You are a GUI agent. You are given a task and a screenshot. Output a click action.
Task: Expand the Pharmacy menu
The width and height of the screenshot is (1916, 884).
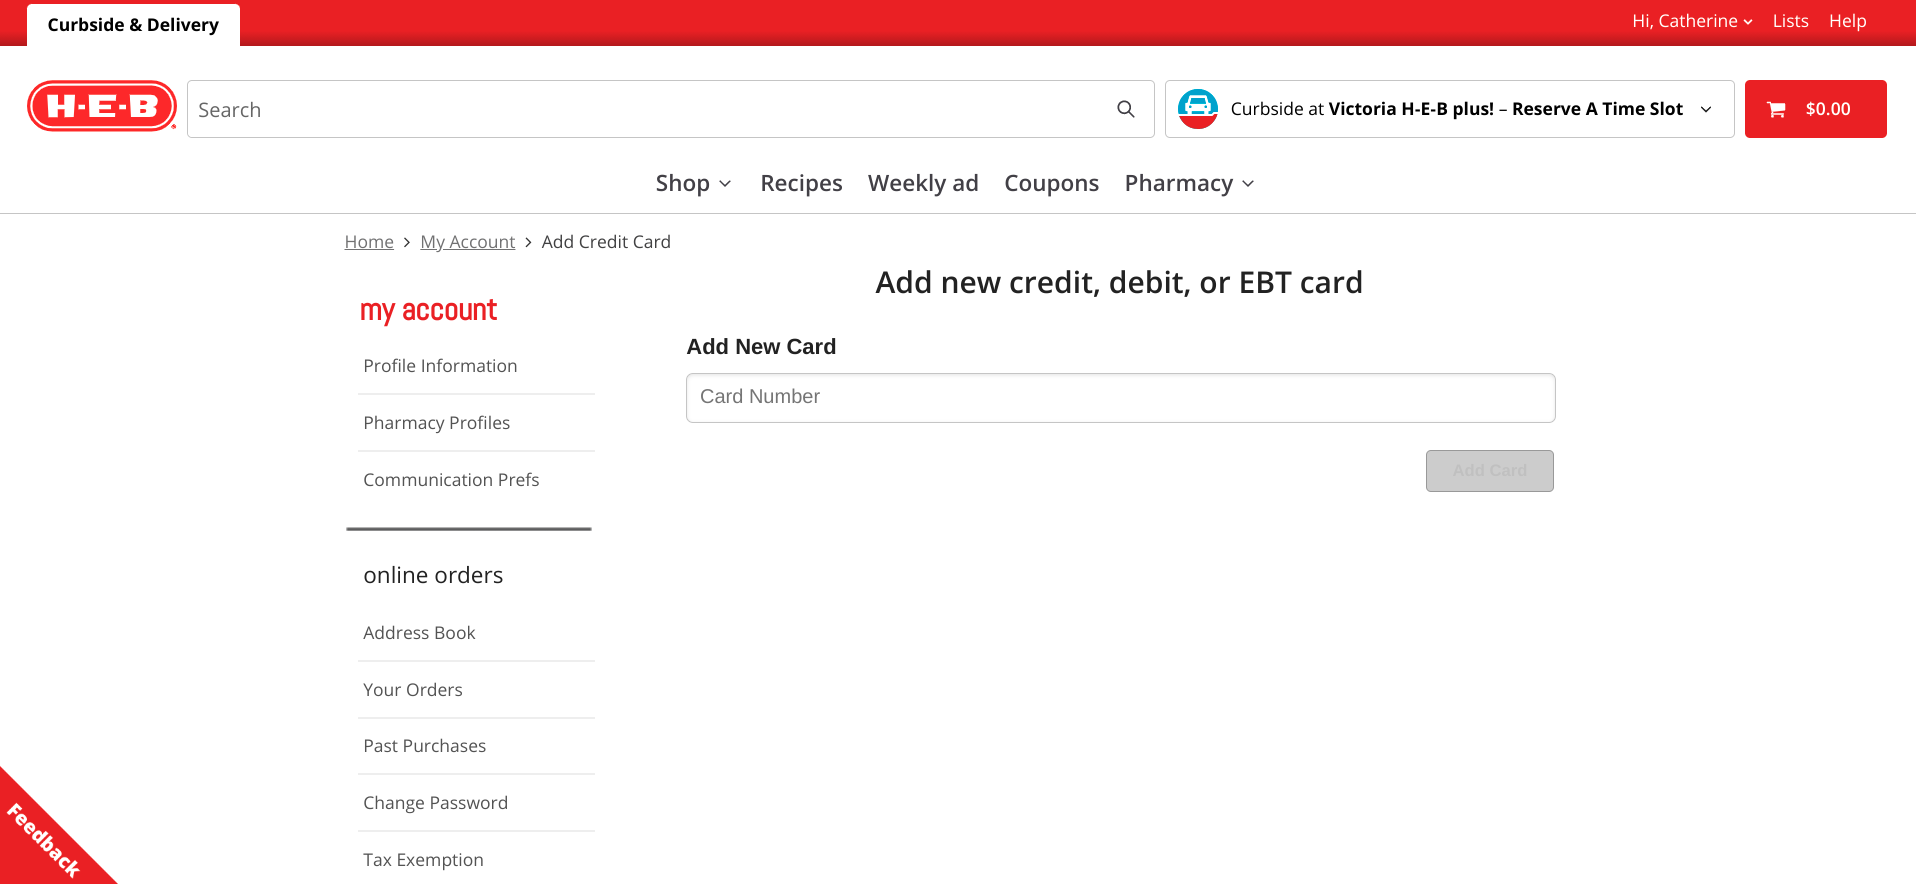click(x=1189, y=183)
